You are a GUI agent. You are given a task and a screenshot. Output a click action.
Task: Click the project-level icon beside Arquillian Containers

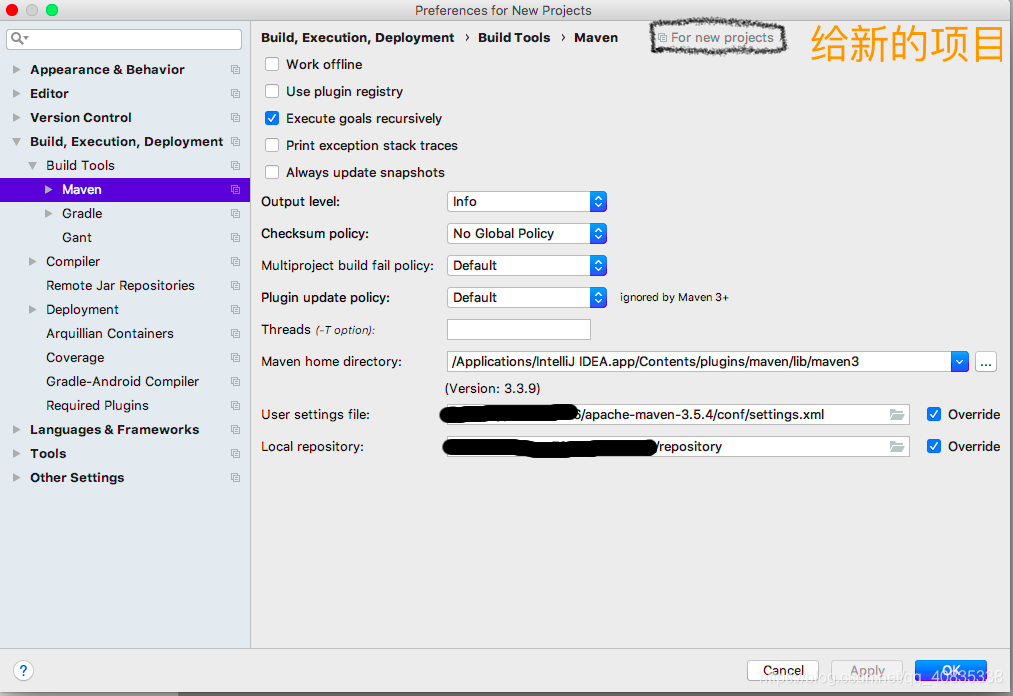[235, 333]
